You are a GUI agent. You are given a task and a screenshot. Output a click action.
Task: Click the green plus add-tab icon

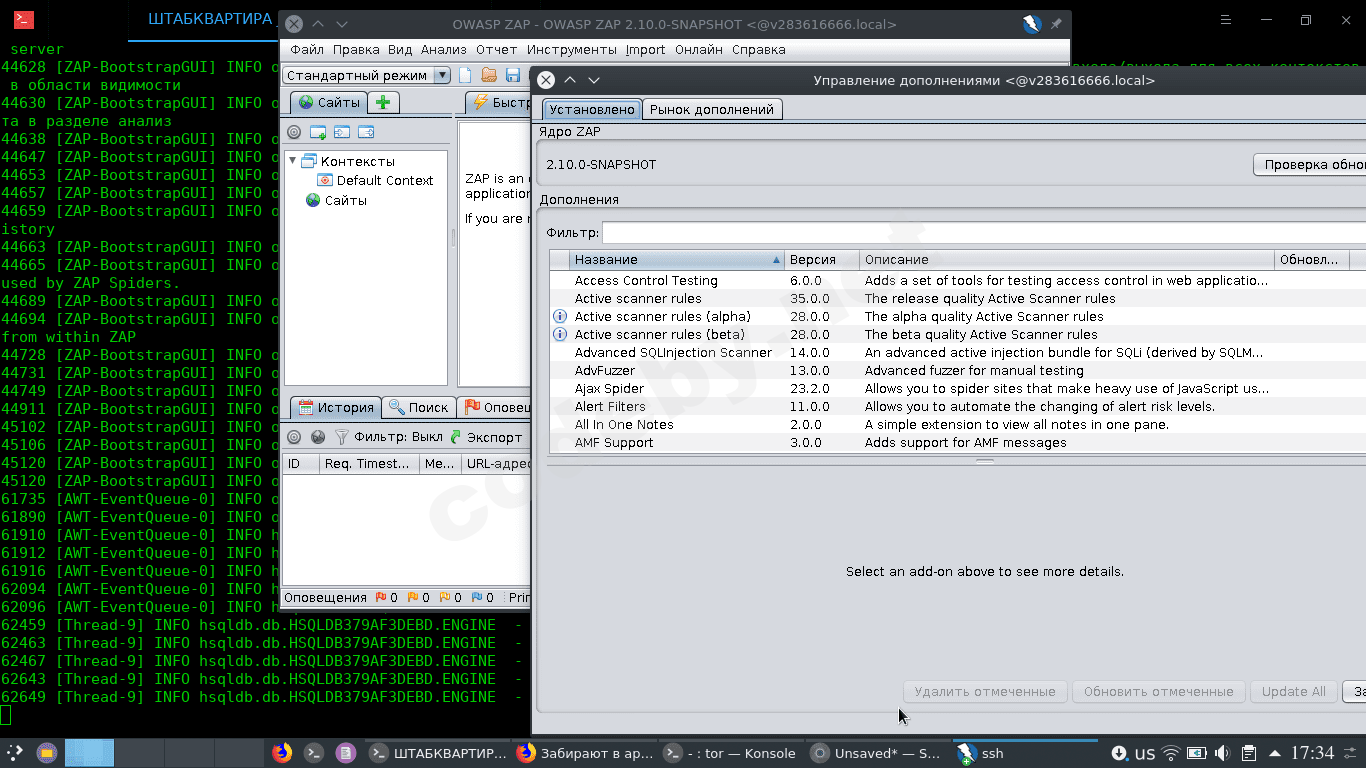click(383, 102)
